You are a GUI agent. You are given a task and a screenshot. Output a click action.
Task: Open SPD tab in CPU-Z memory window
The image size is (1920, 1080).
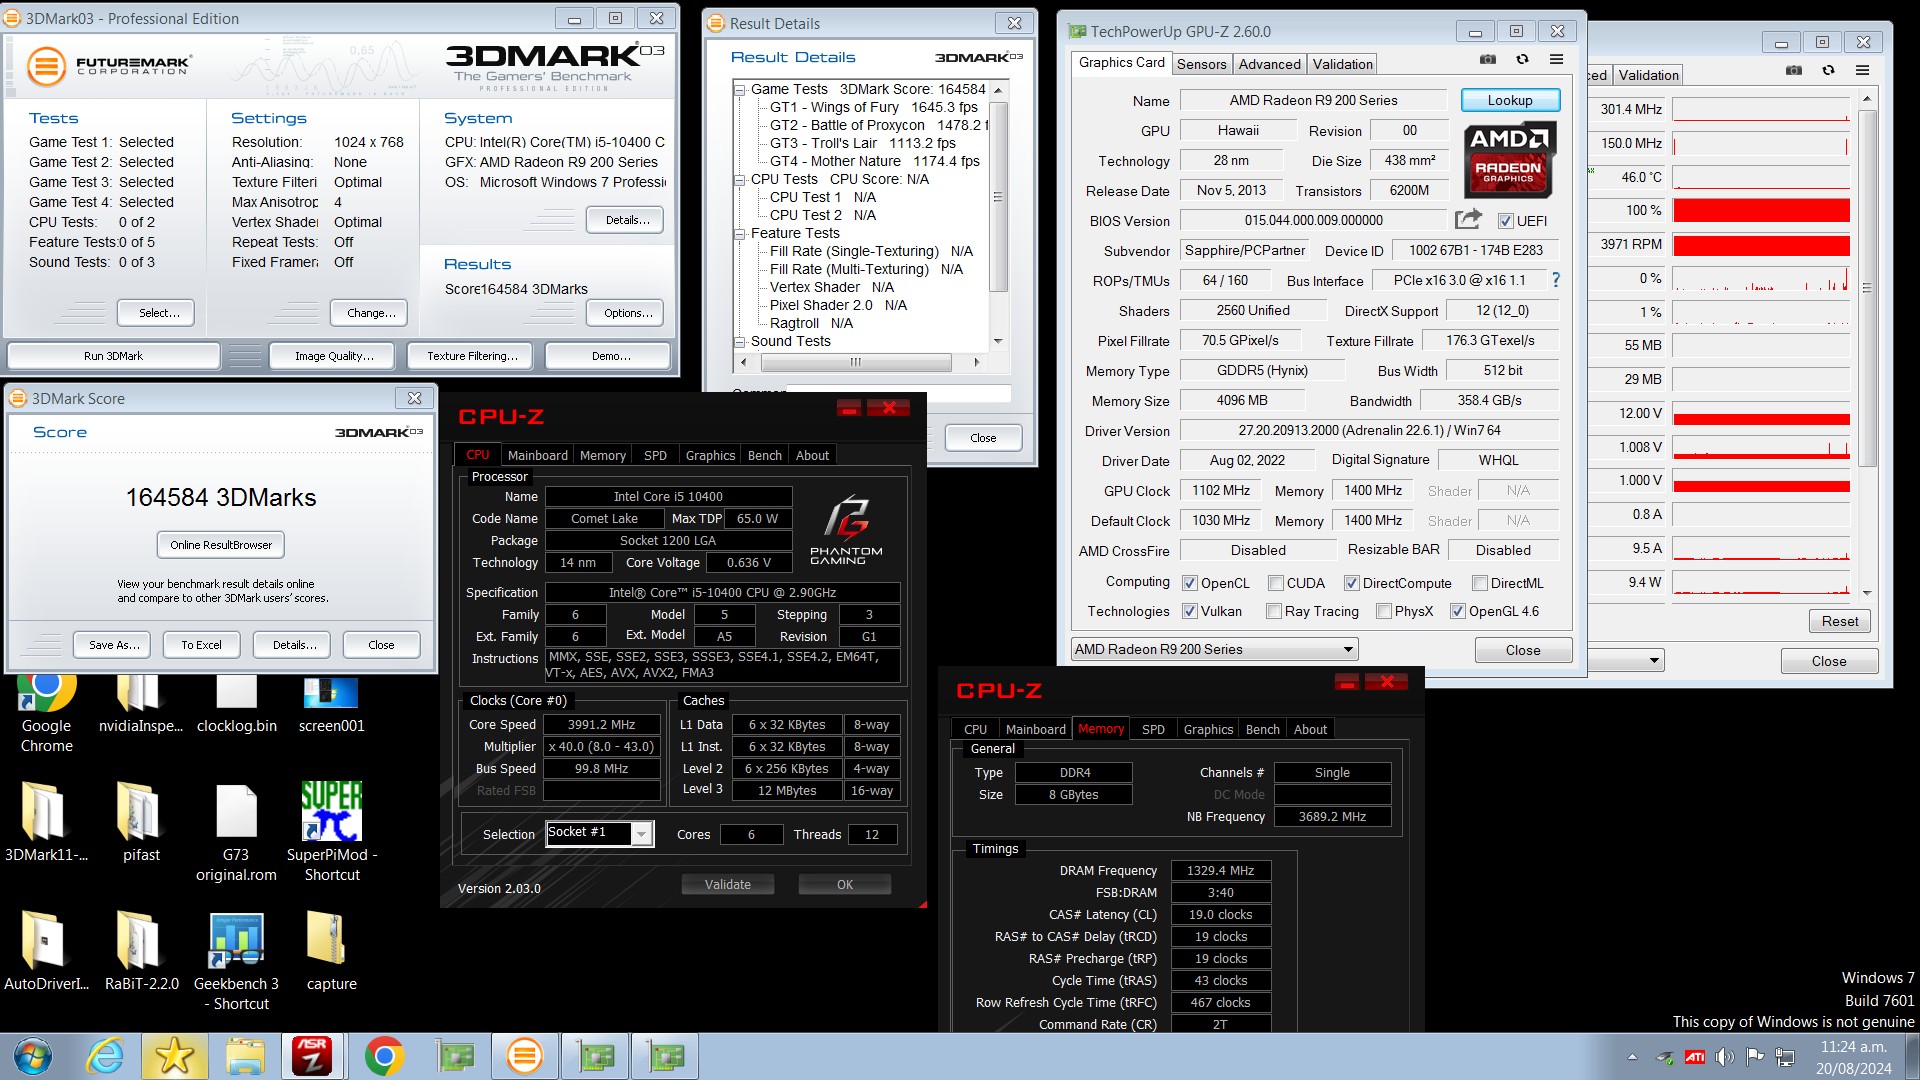pos(1153,729)
